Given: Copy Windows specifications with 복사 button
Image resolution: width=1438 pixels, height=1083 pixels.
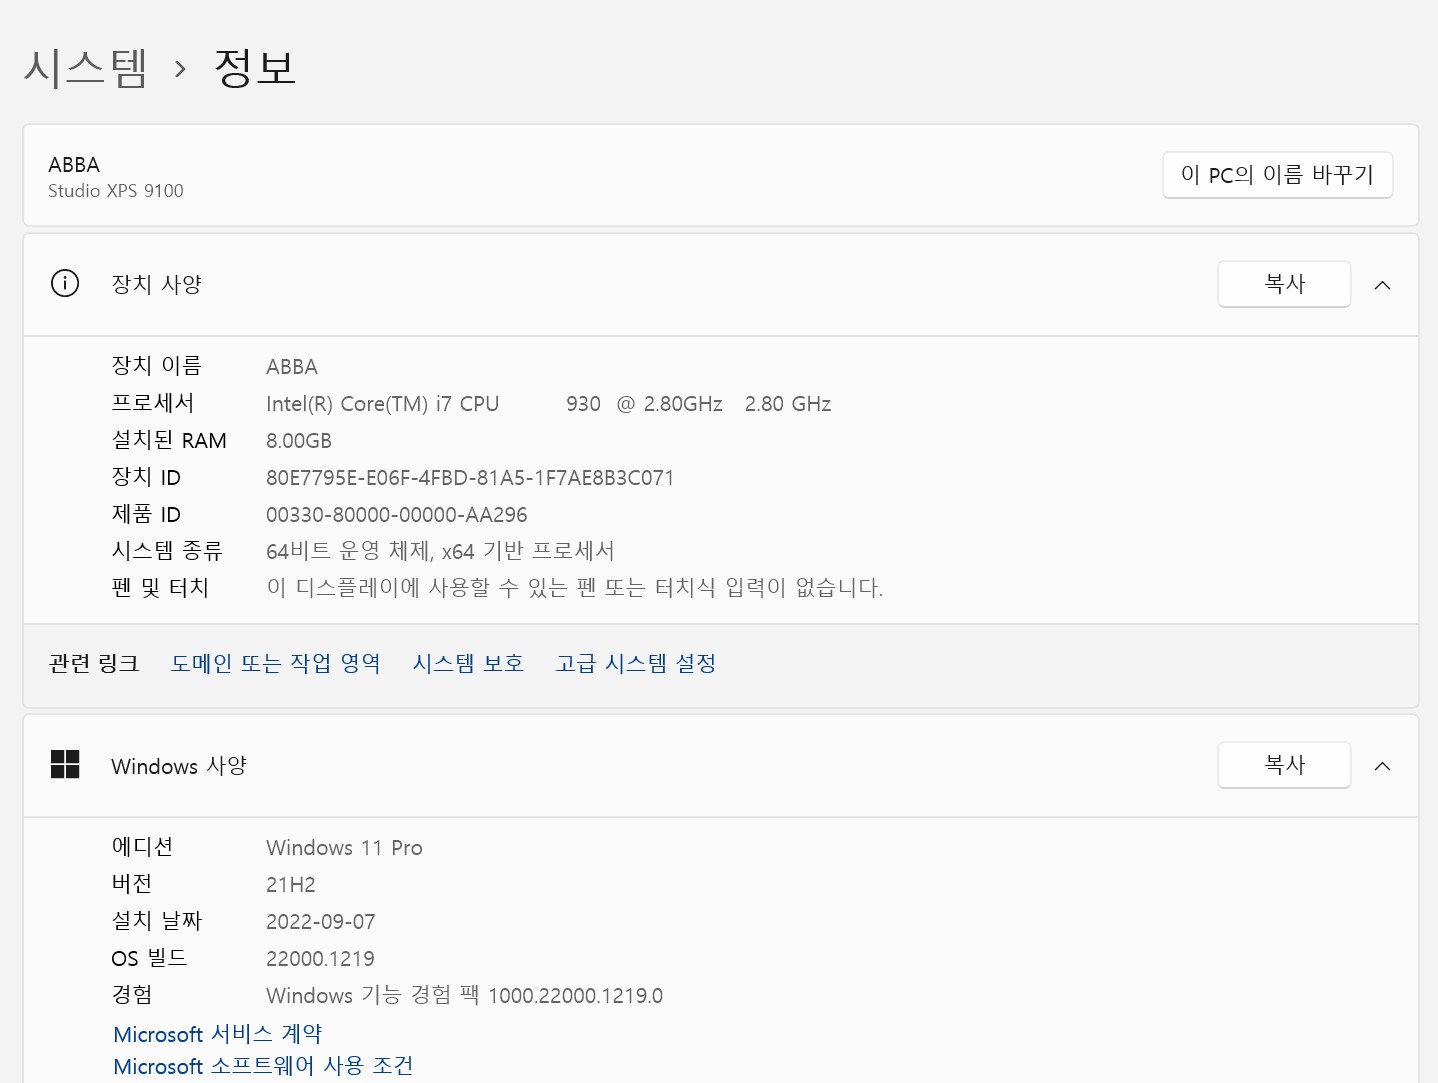Looking at the screenshot, I should [1284, 765].
